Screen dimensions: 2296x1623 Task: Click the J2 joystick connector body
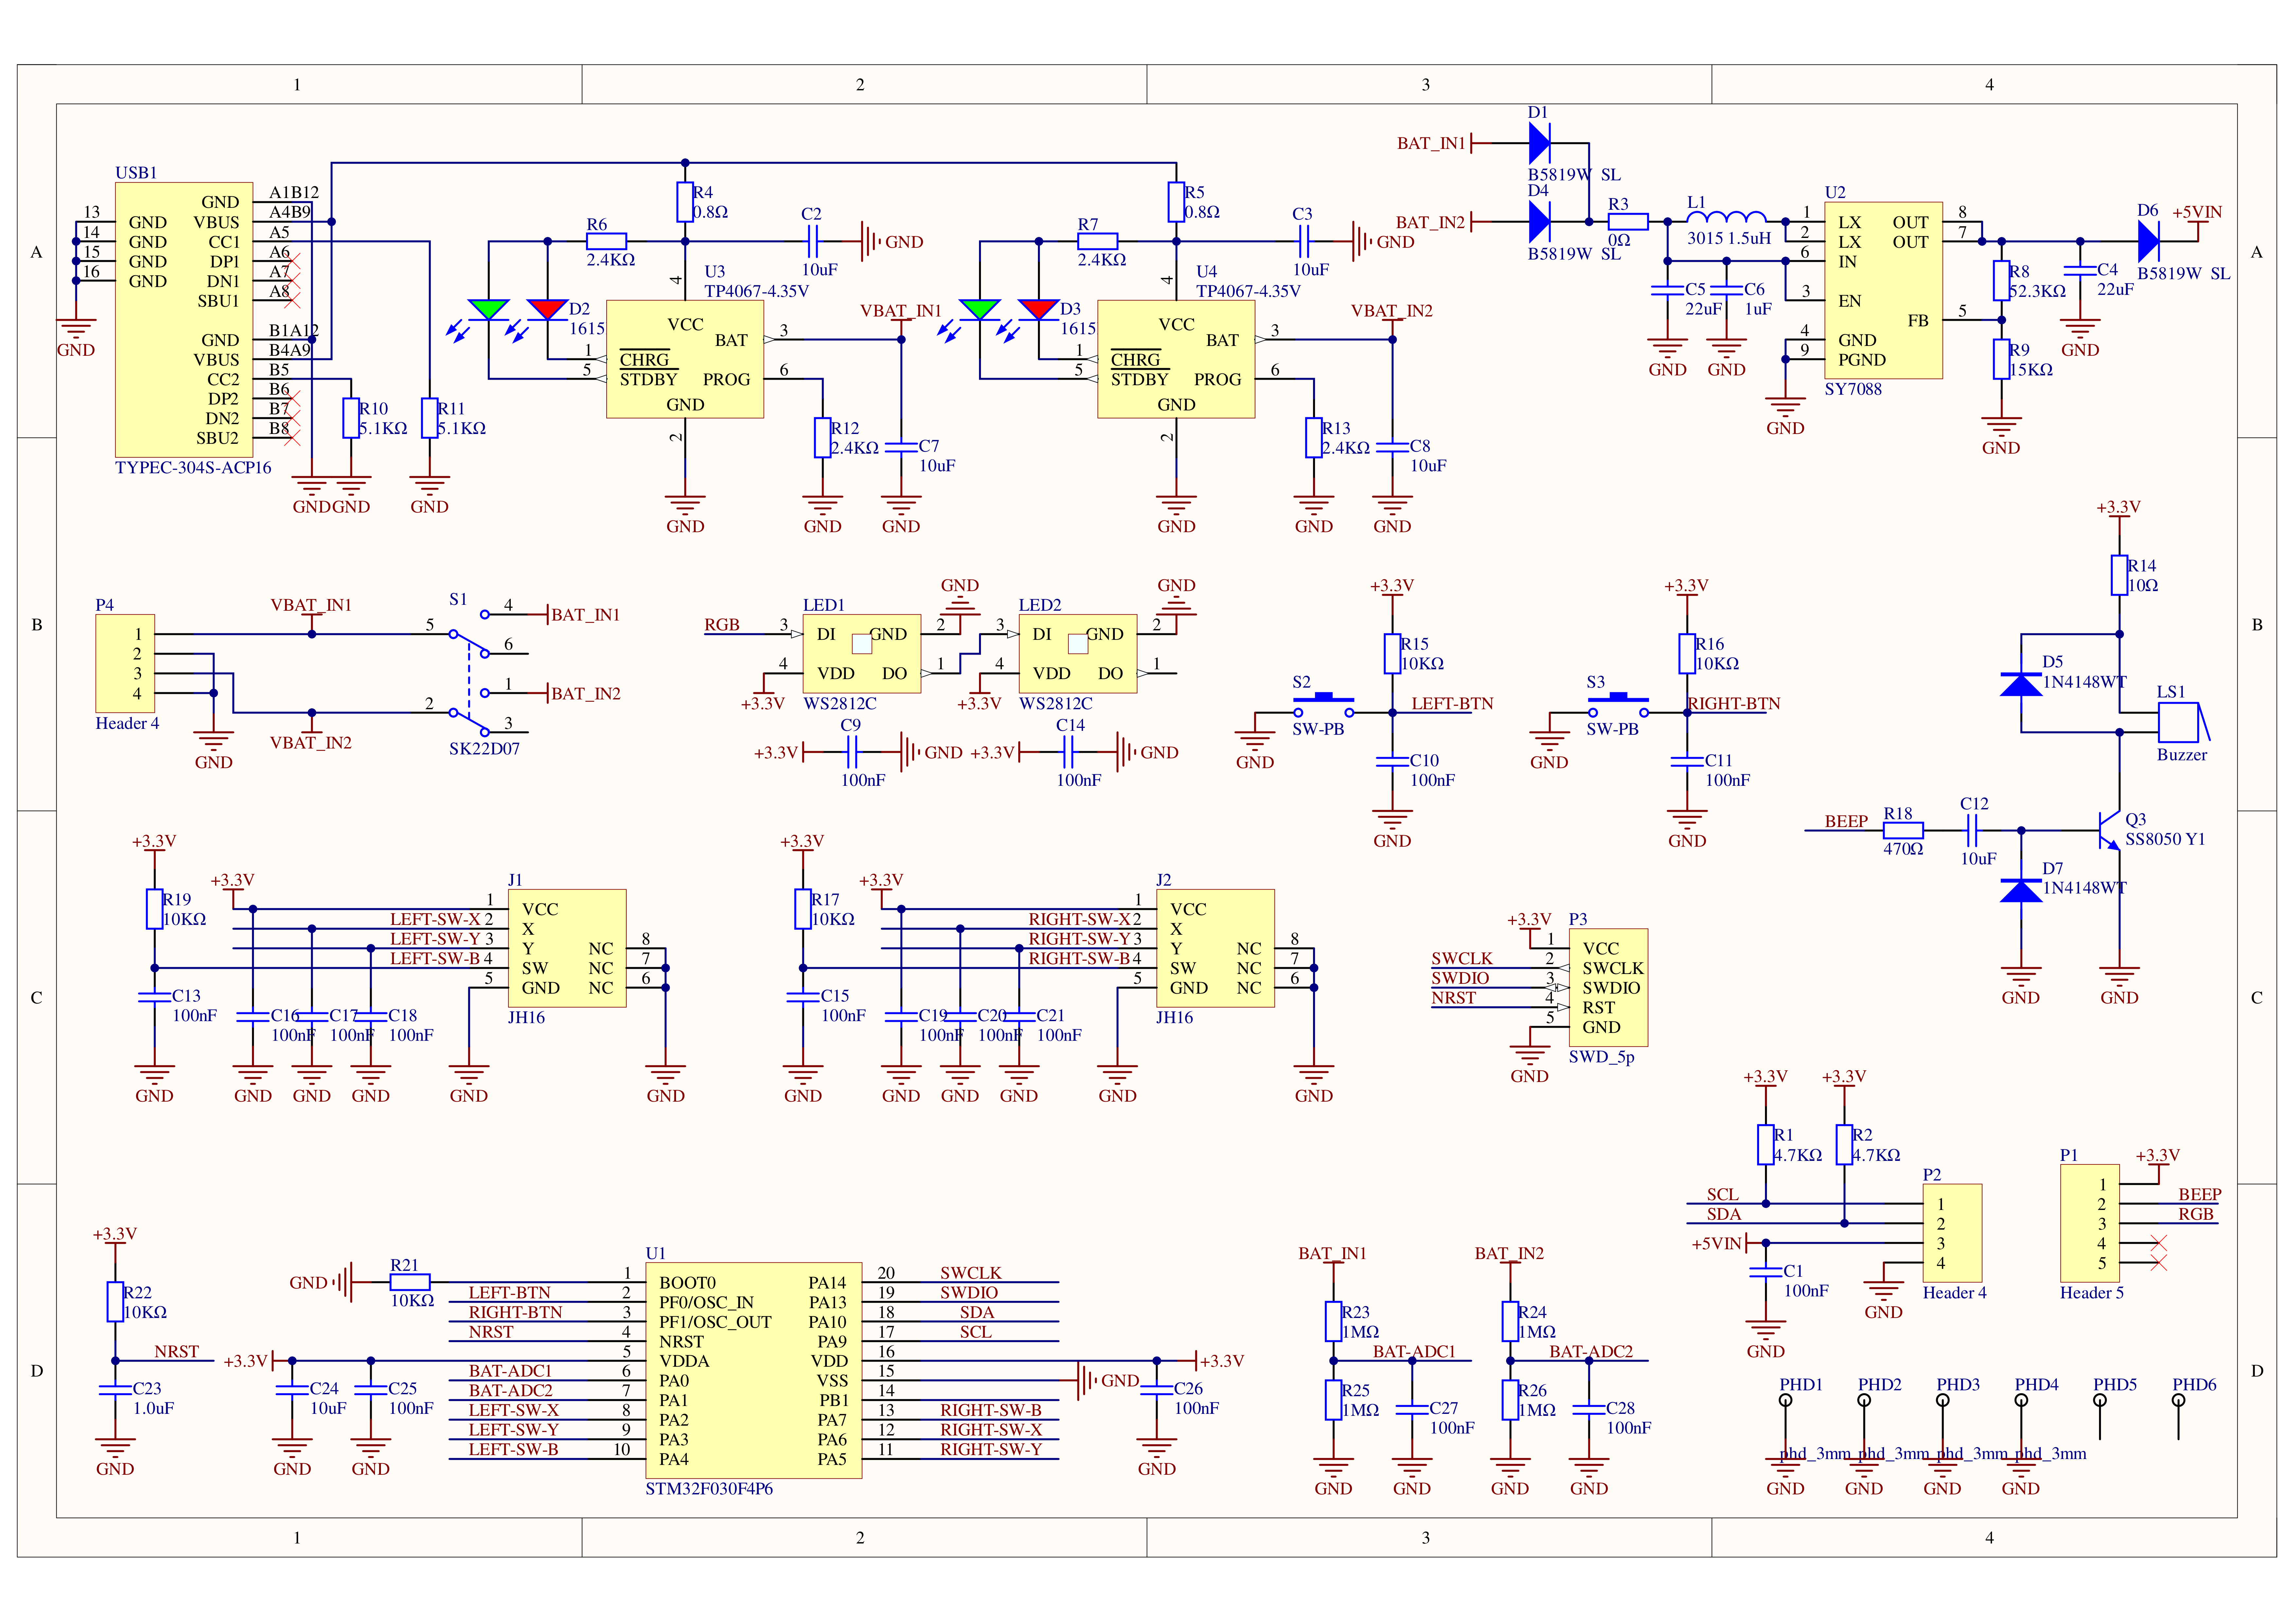(x=1215, y=948)
